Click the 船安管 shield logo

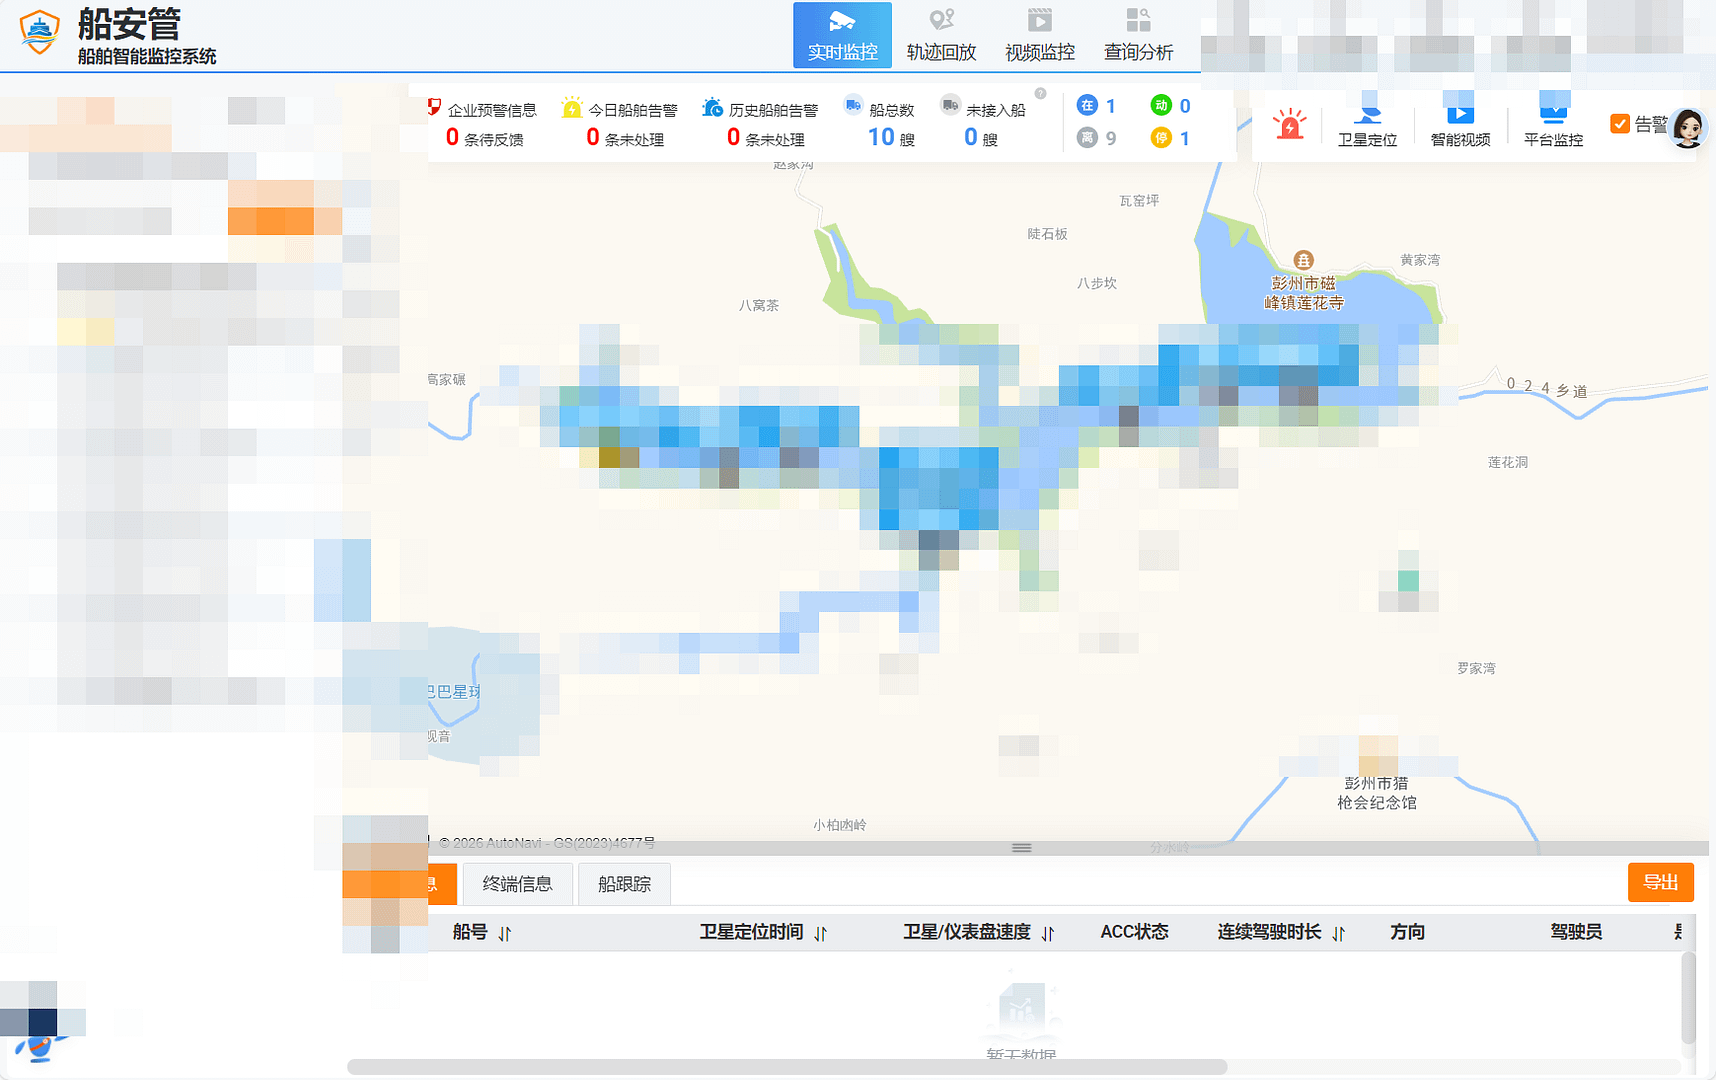(x=39, y=32)
